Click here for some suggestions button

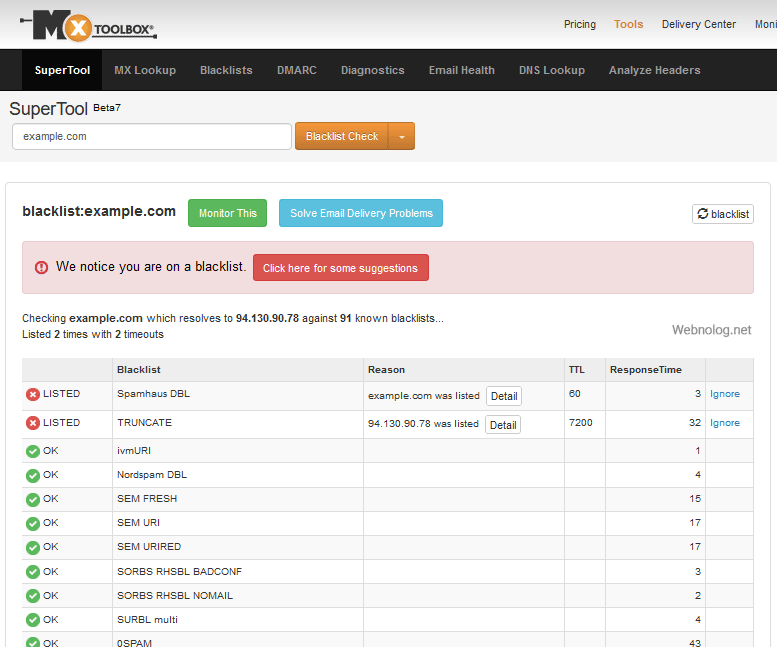coord(340,268)
